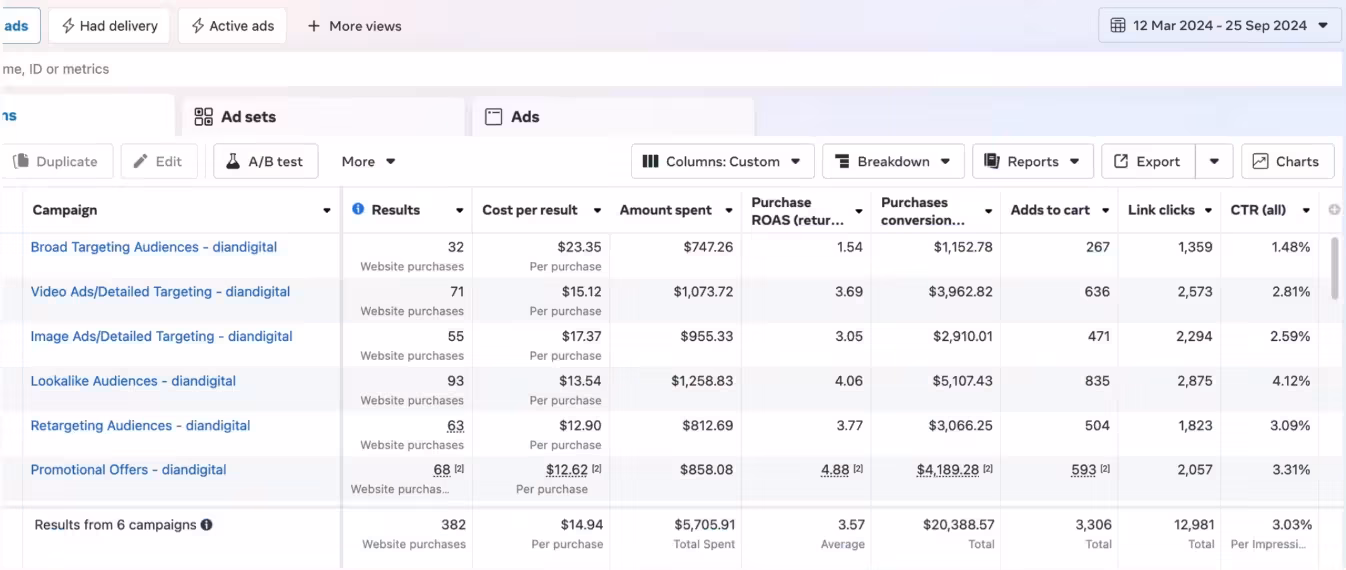The width and height of the screenshot is (1346, 570).
Task: Open the Cost per result column menu
Action: pyautogui.click(x=597, y=211)
